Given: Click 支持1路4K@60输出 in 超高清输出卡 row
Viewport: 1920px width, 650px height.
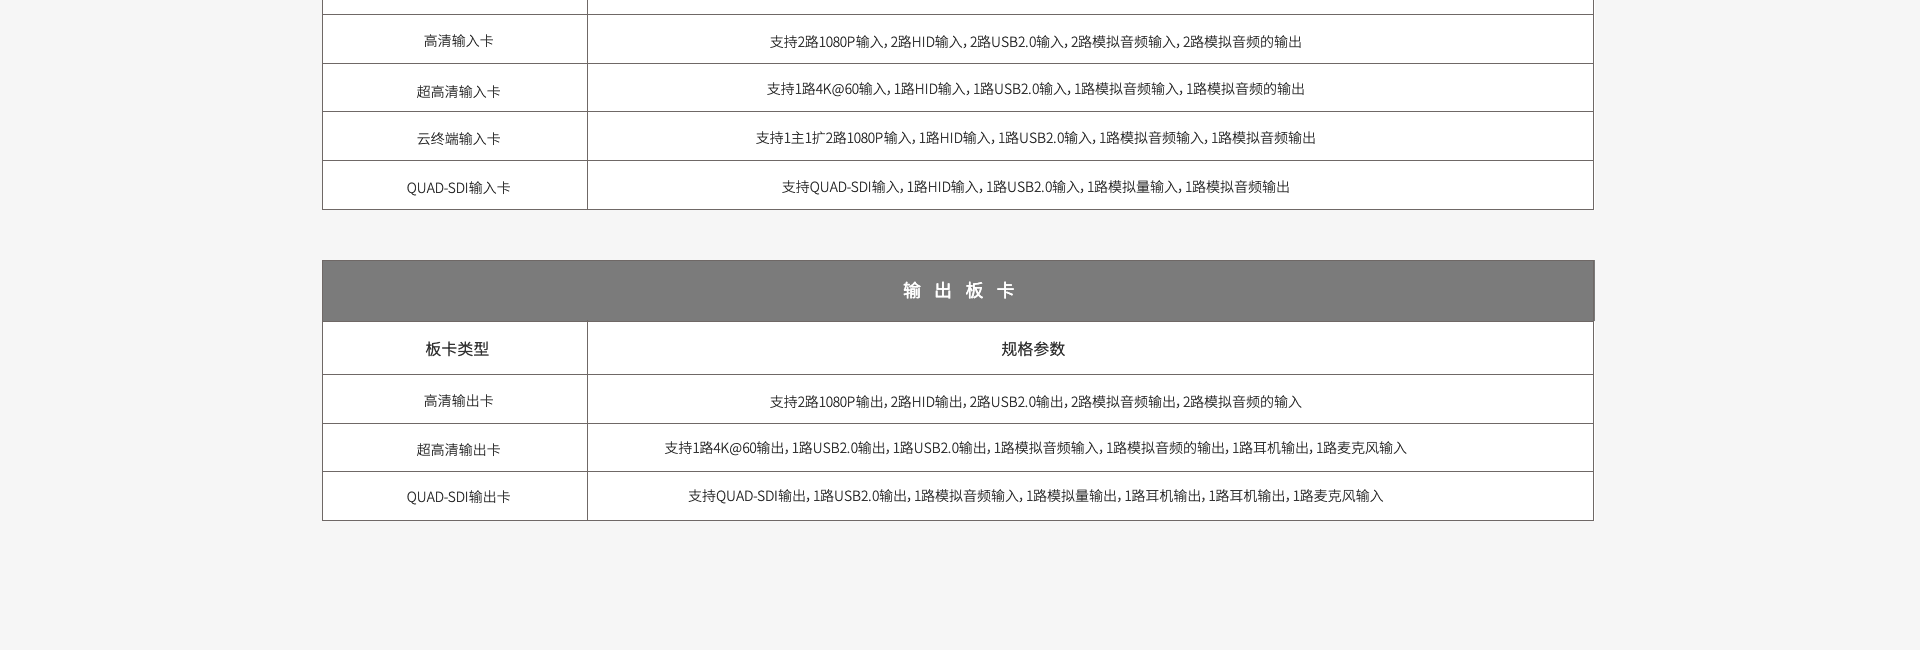Looking at the screenshot, I should click(724, 448).
